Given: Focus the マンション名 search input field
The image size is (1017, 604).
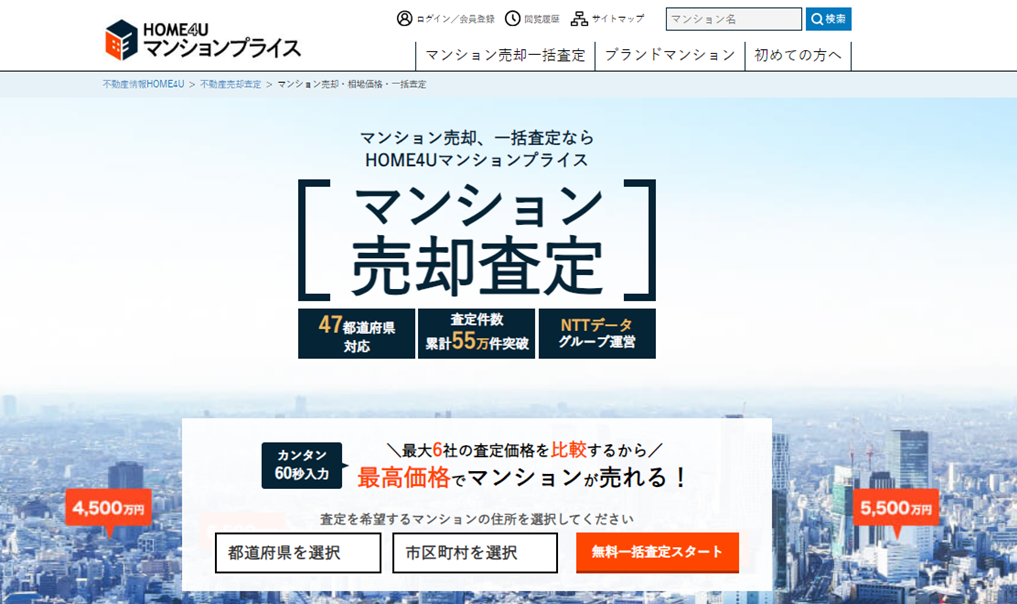Looking at the screenshot, I should point(734,19).
